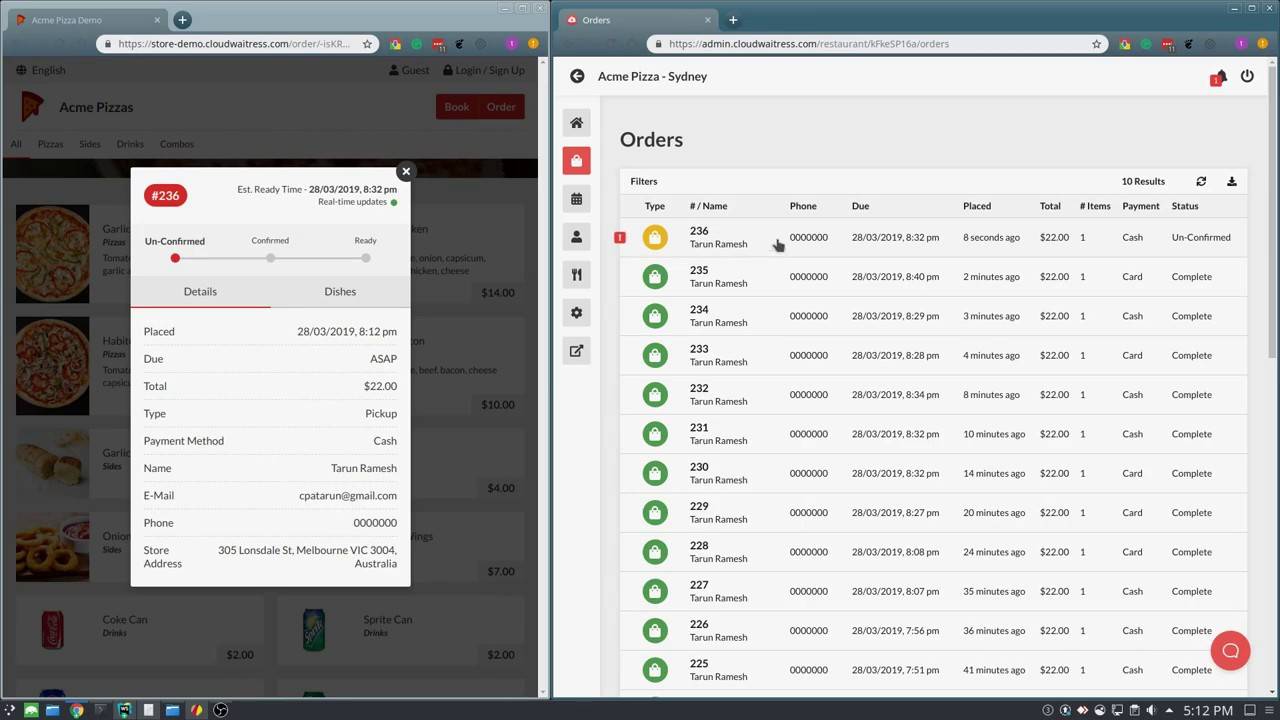Open the menus fork-and-knife sidebar icon
This screenshot has height=720, width=1280.
(x=576, y=275)
